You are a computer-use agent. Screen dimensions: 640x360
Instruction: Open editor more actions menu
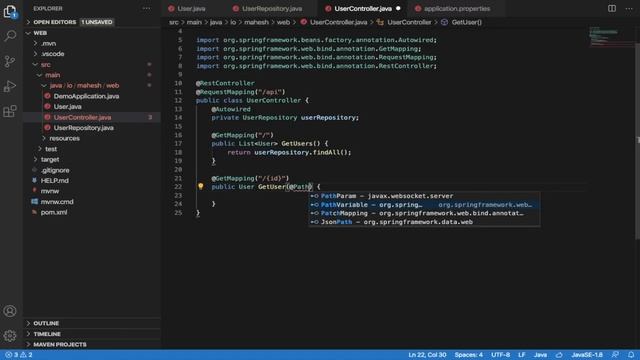tap(629, 8)
